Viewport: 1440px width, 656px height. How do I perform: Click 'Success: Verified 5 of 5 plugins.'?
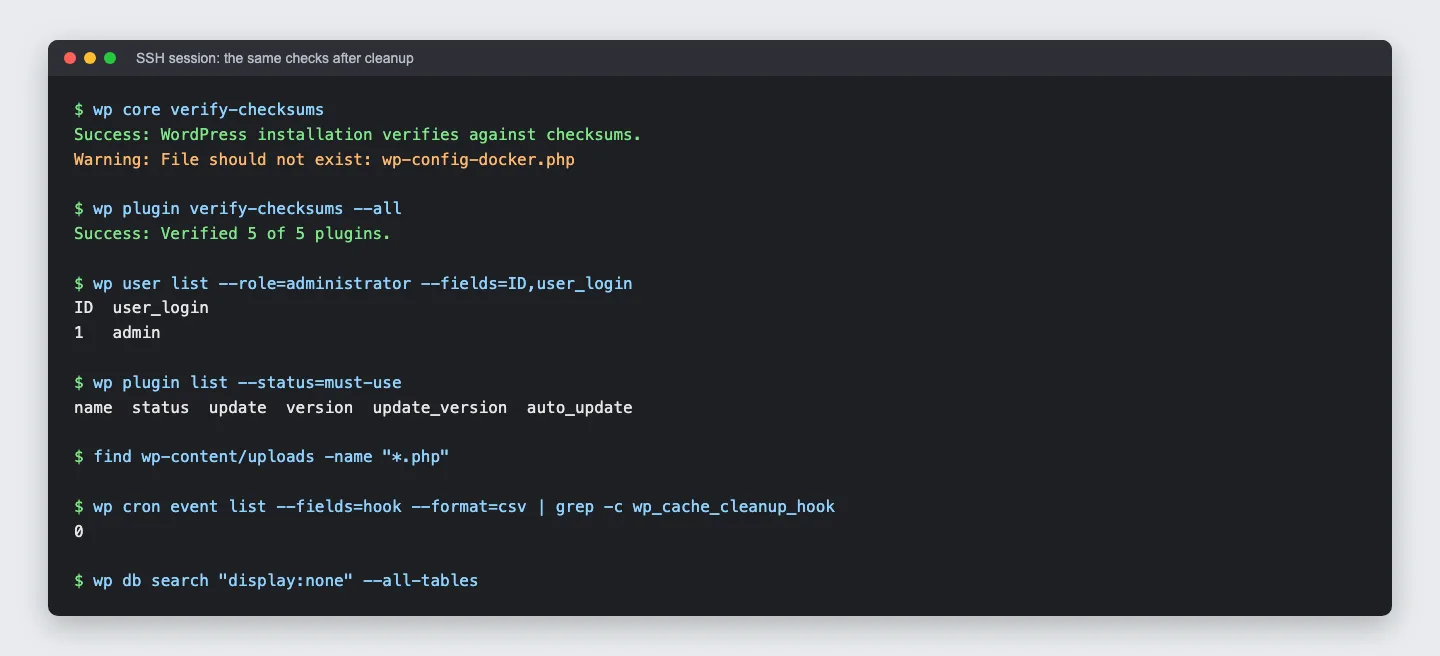click(232, 234)
